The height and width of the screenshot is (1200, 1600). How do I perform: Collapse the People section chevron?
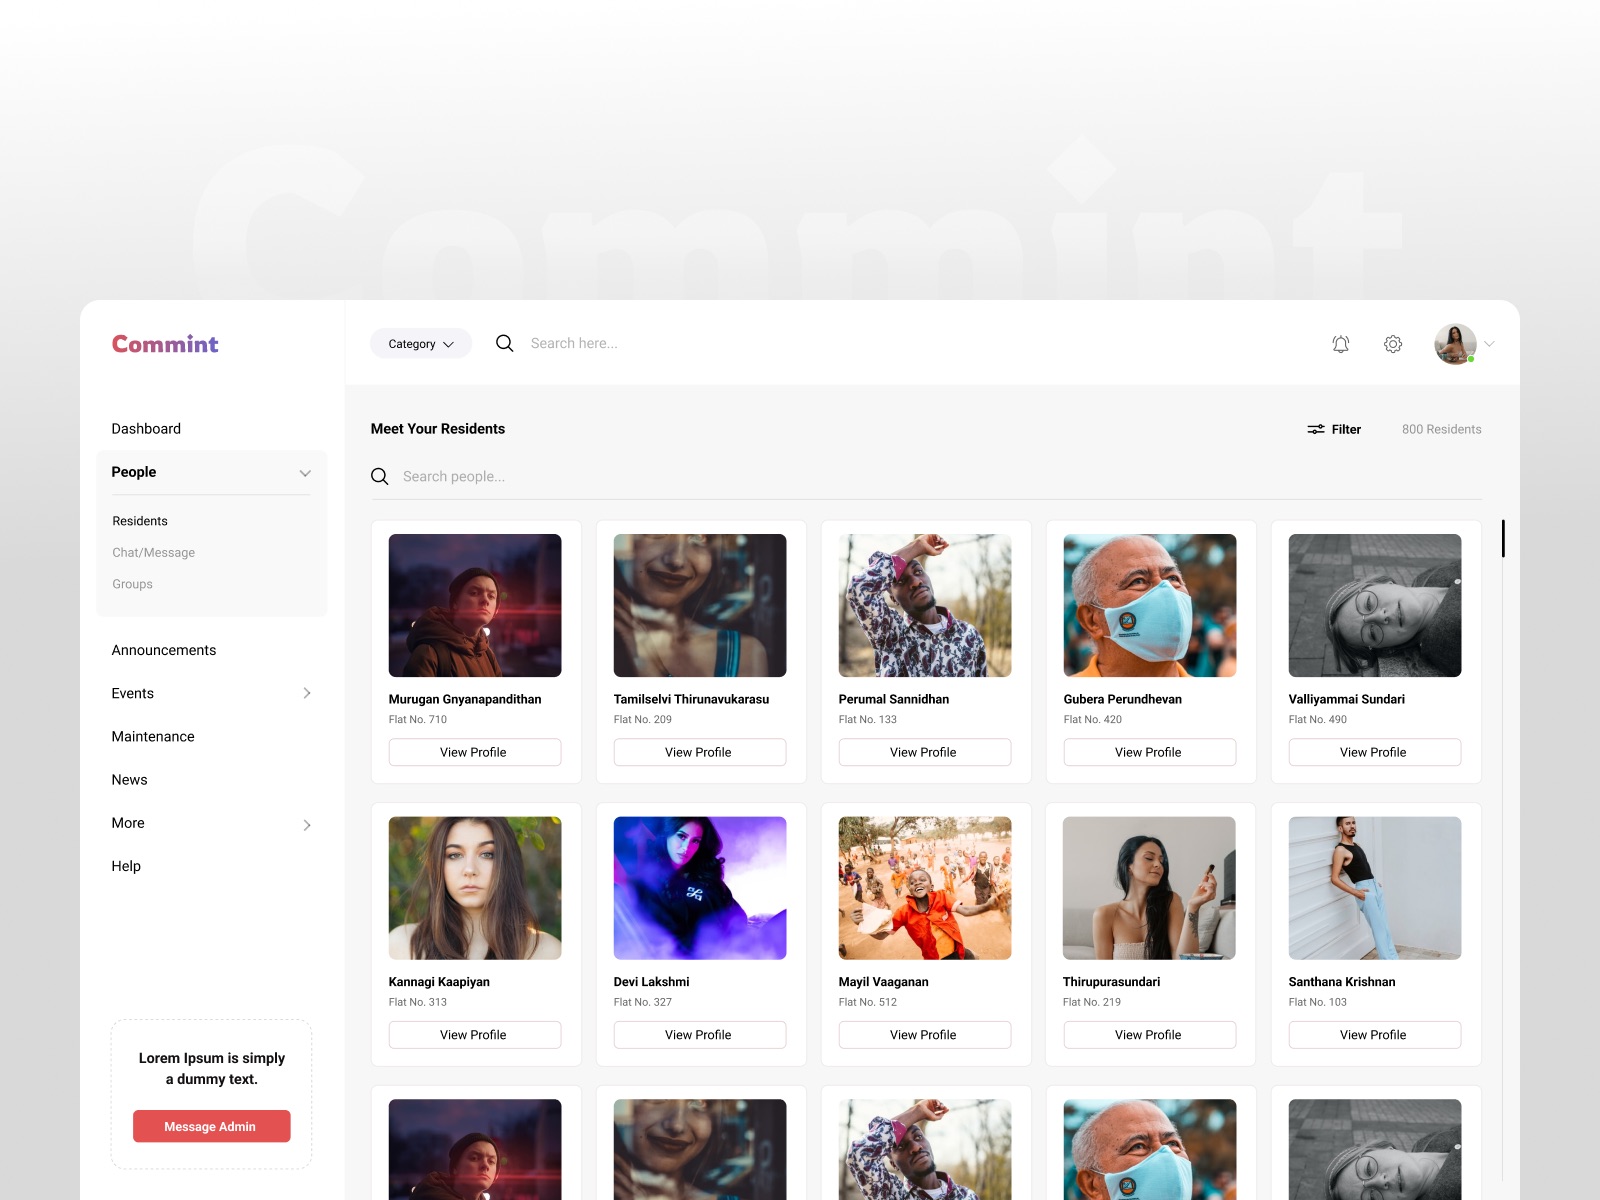305,473
